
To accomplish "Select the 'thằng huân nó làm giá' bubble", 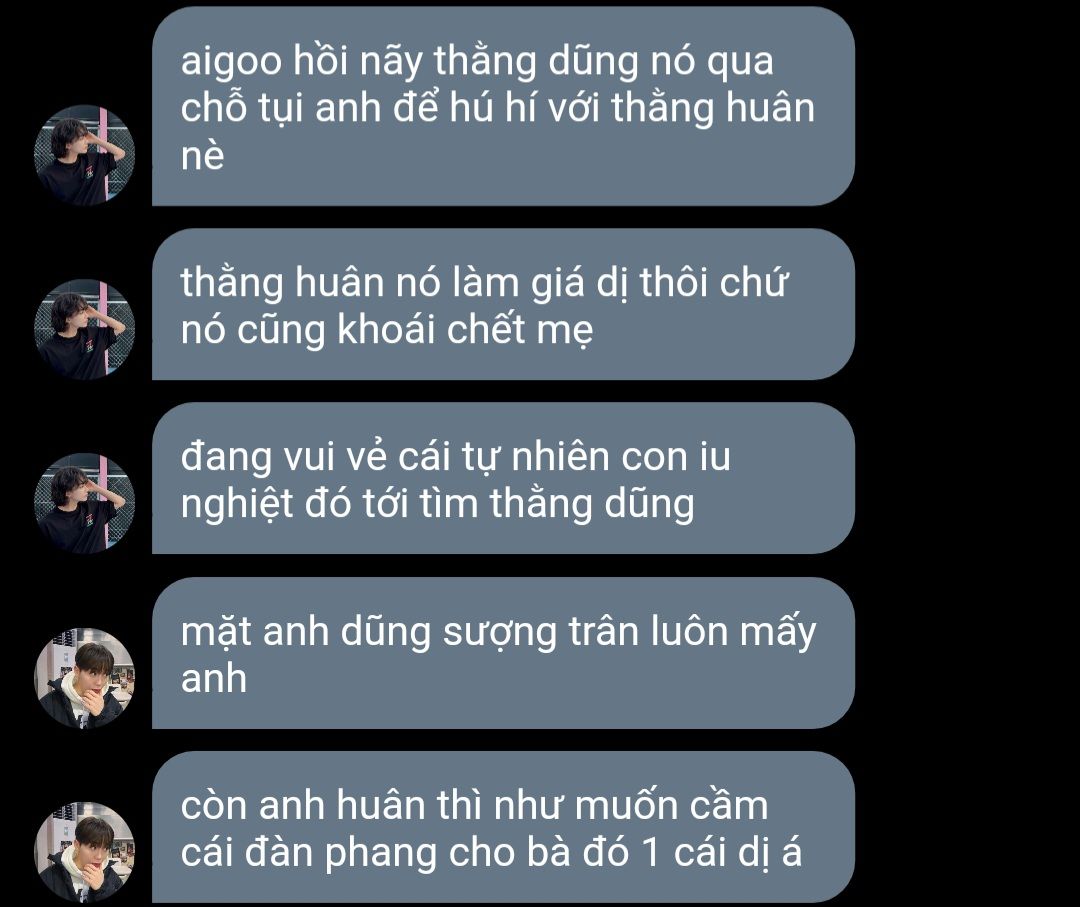I will (x=503, y=304).
